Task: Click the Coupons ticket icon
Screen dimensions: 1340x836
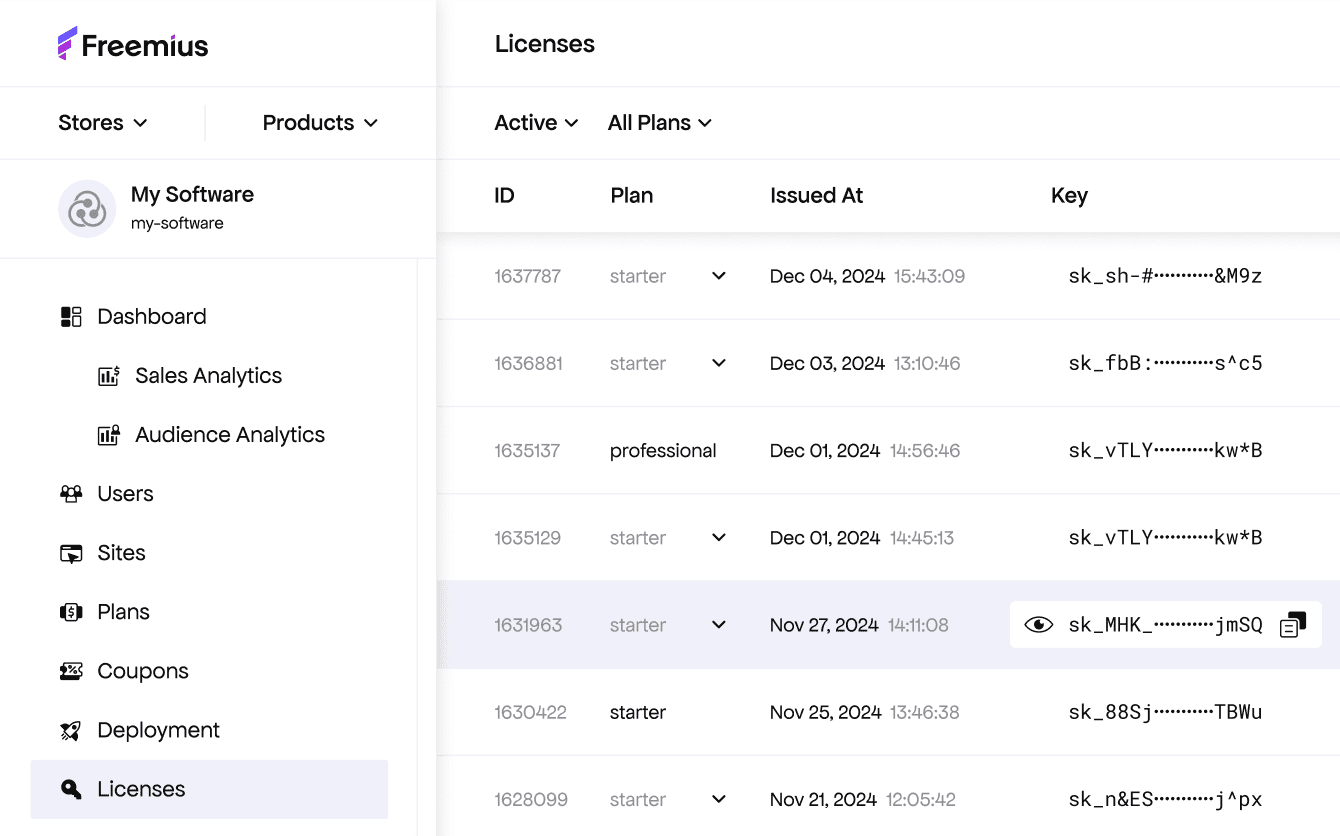Action: [71, 671]
